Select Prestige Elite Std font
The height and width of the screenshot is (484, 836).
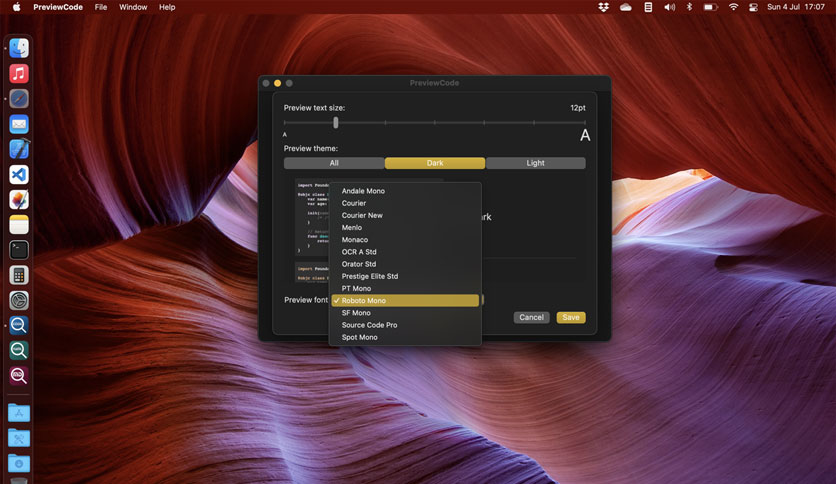405,276
